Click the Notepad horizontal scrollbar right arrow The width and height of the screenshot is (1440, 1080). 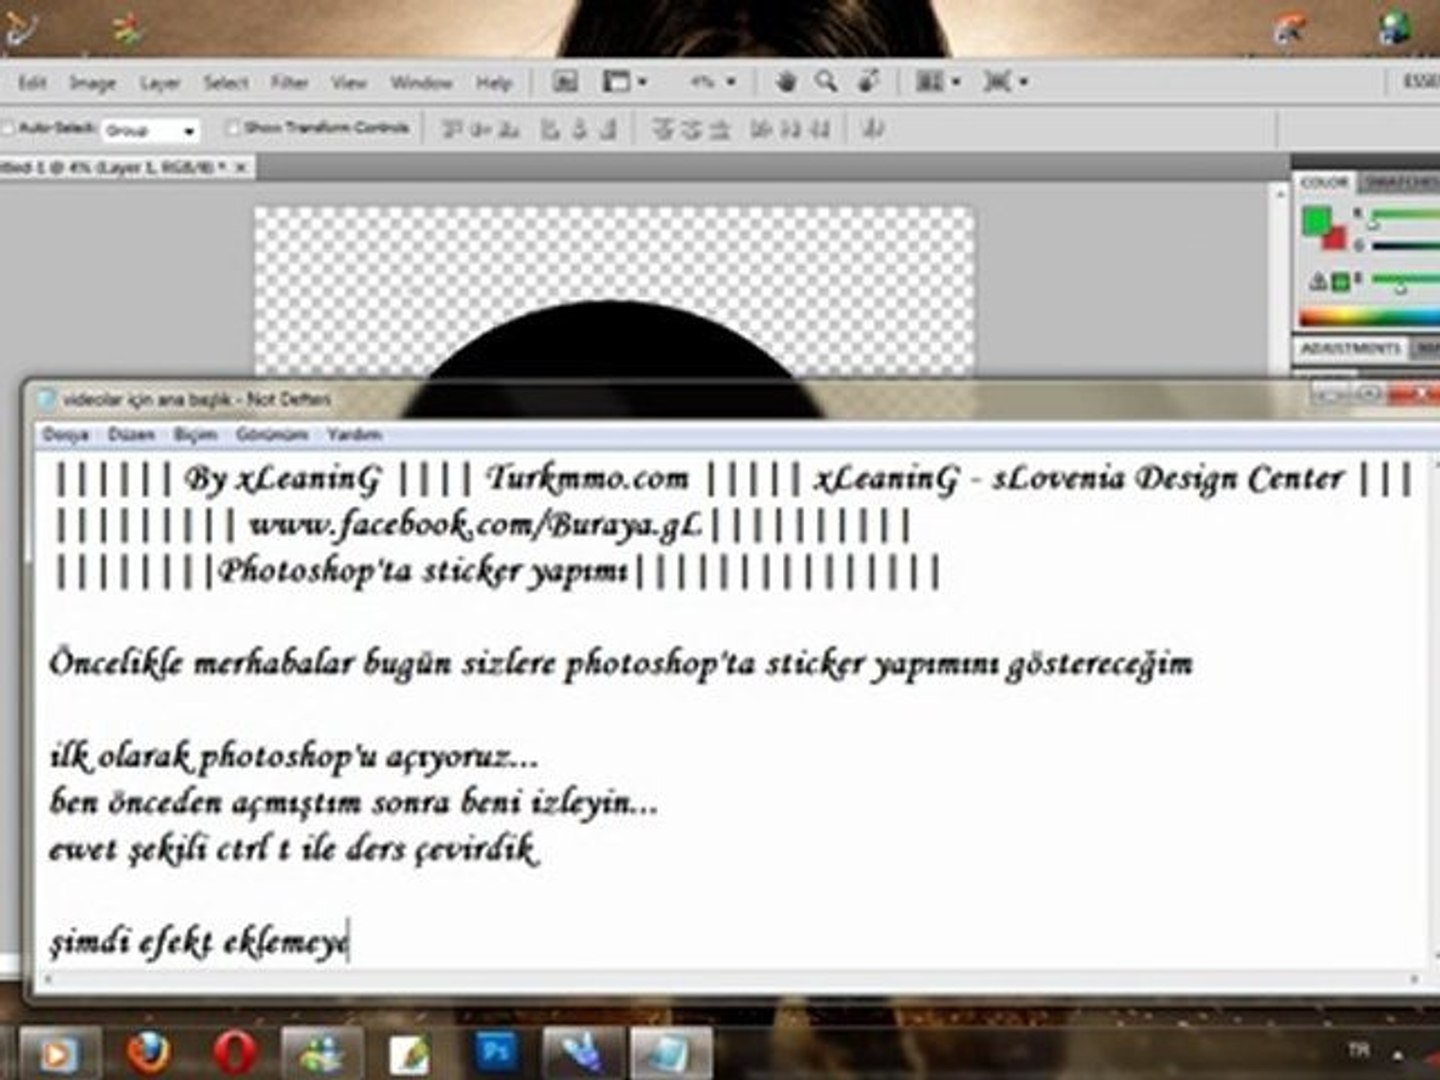pyautogui.click(x=1414, y=979)
